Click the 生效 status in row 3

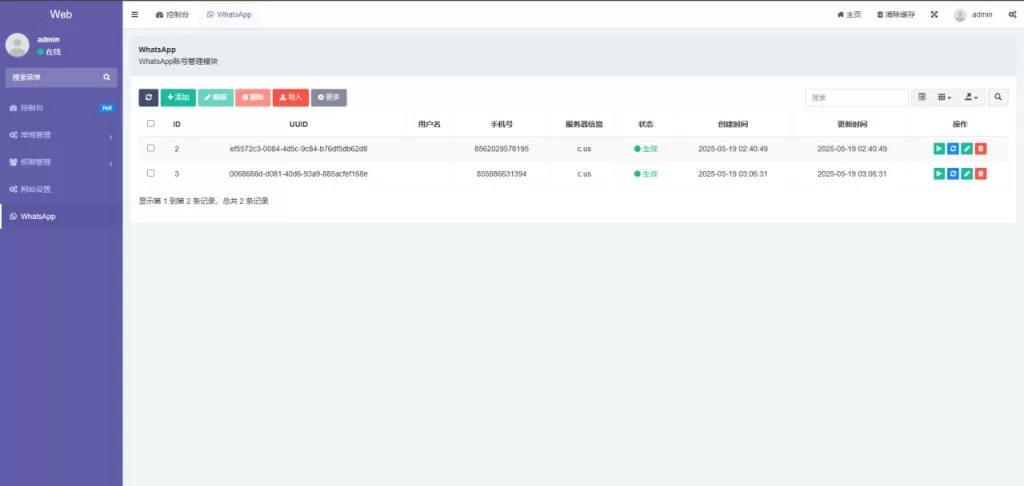tap(646, 174)
